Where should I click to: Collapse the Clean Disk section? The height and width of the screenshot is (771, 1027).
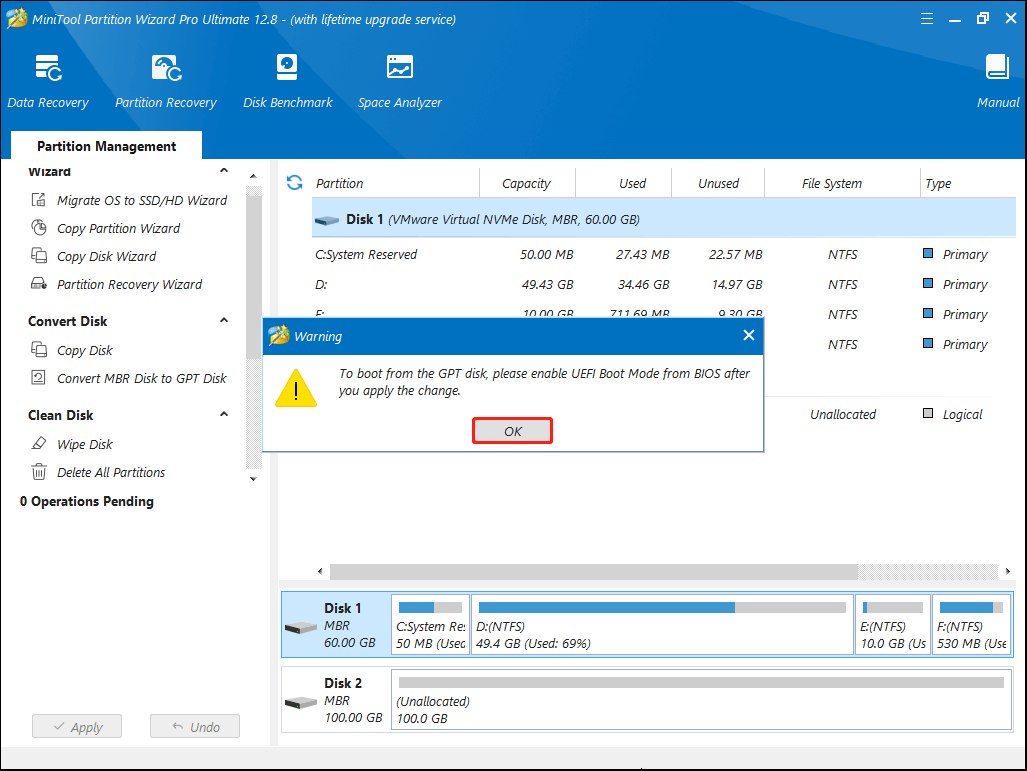point(224,415)
